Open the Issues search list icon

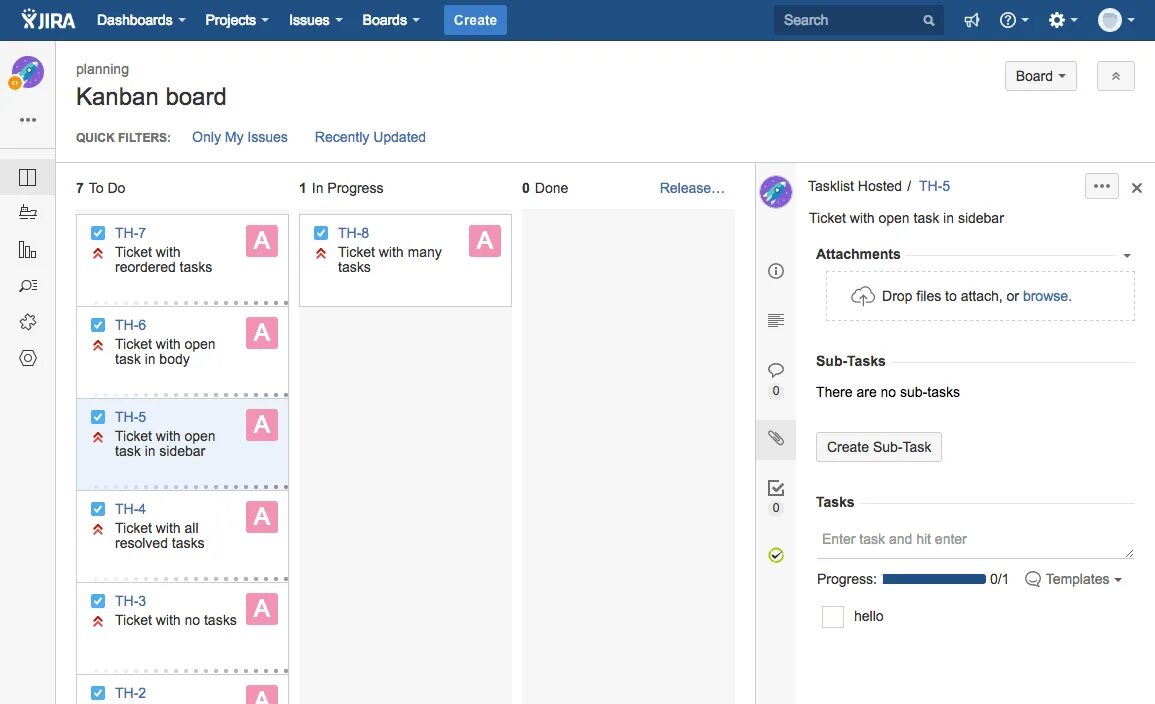tap(28, 286)
